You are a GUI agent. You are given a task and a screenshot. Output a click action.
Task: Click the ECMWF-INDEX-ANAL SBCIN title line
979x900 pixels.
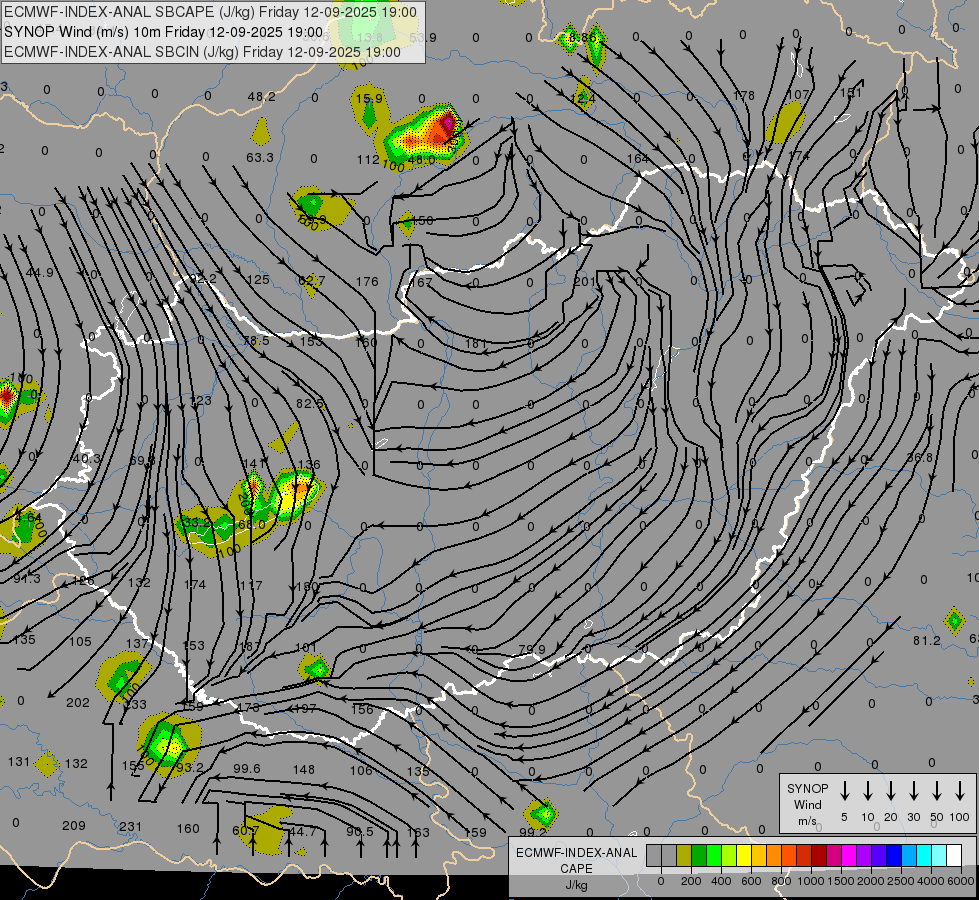click(x=202, y=52)
